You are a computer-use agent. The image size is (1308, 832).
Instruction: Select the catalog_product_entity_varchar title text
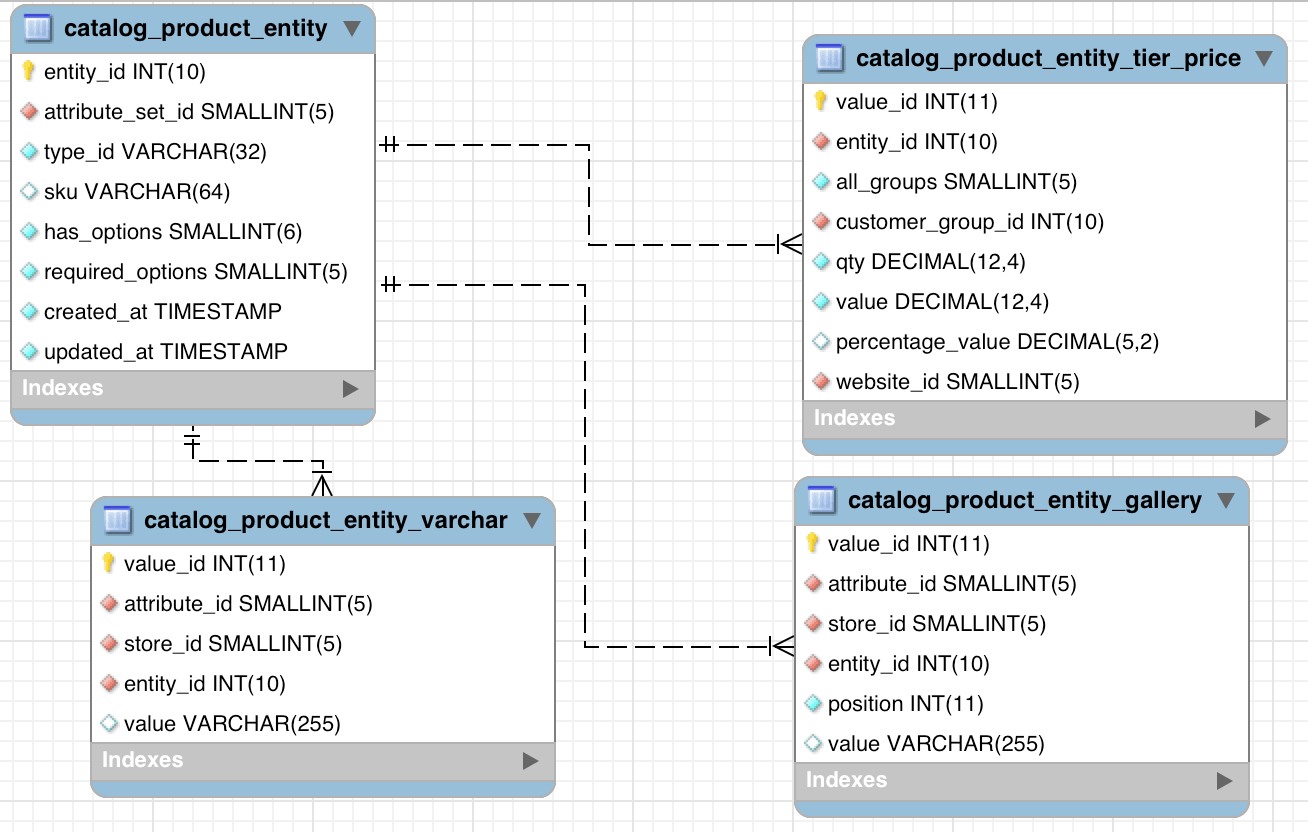pos(326,521)
